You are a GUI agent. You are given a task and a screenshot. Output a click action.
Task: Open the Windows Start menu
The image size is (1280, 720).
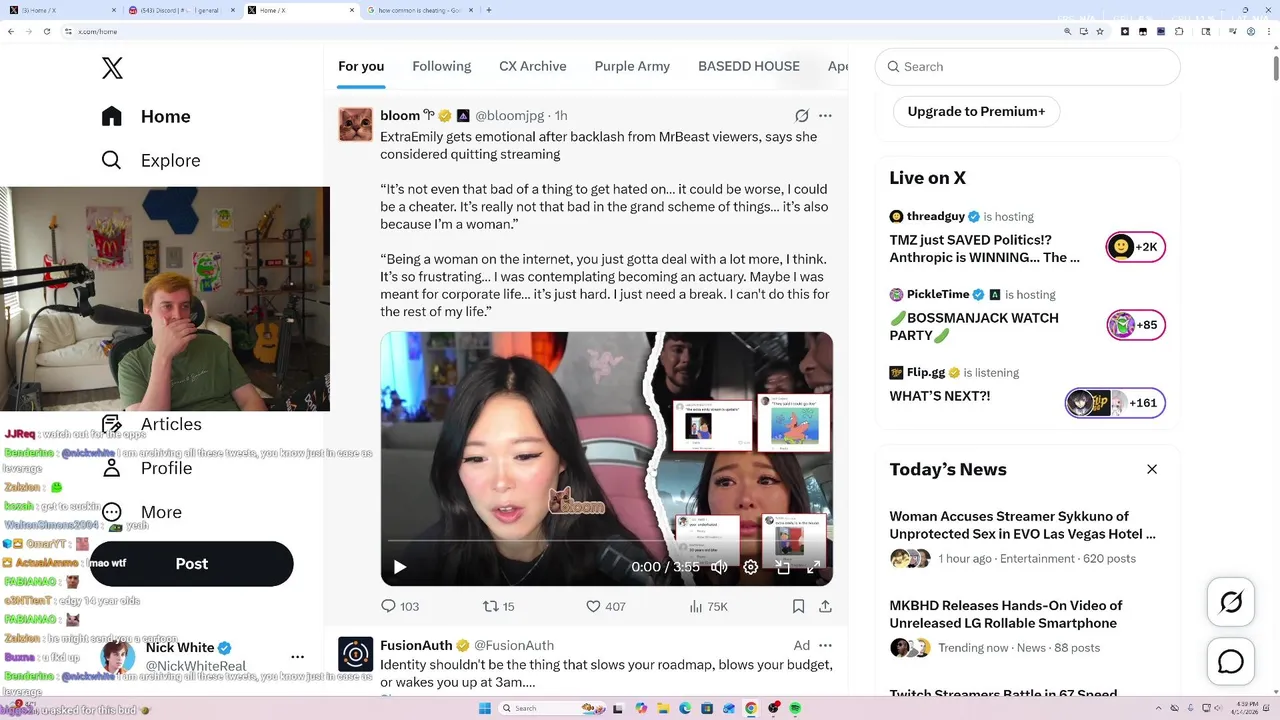(485, 708)
